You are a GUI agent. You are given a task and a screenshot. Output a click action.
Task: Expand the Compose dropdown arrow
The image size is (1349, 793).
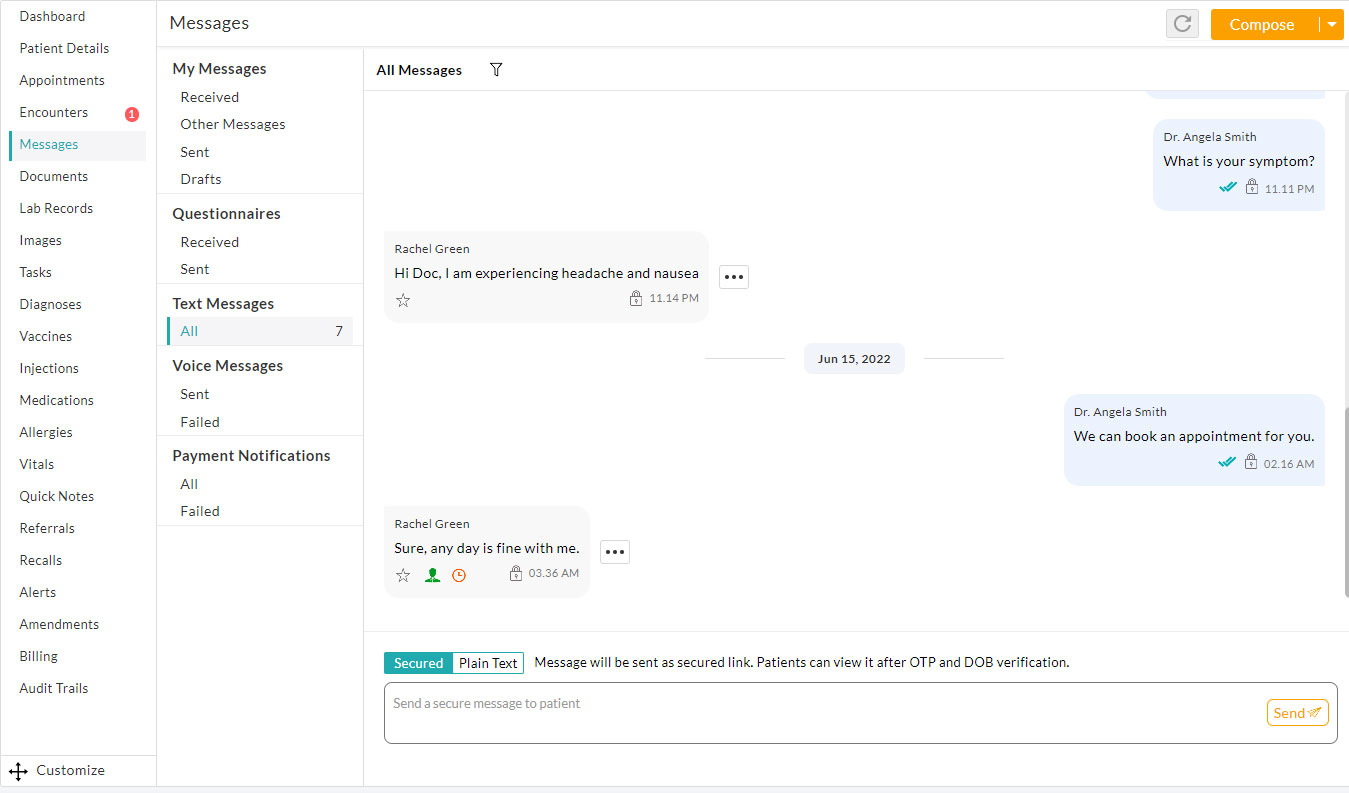click(x=1331, y=25)
